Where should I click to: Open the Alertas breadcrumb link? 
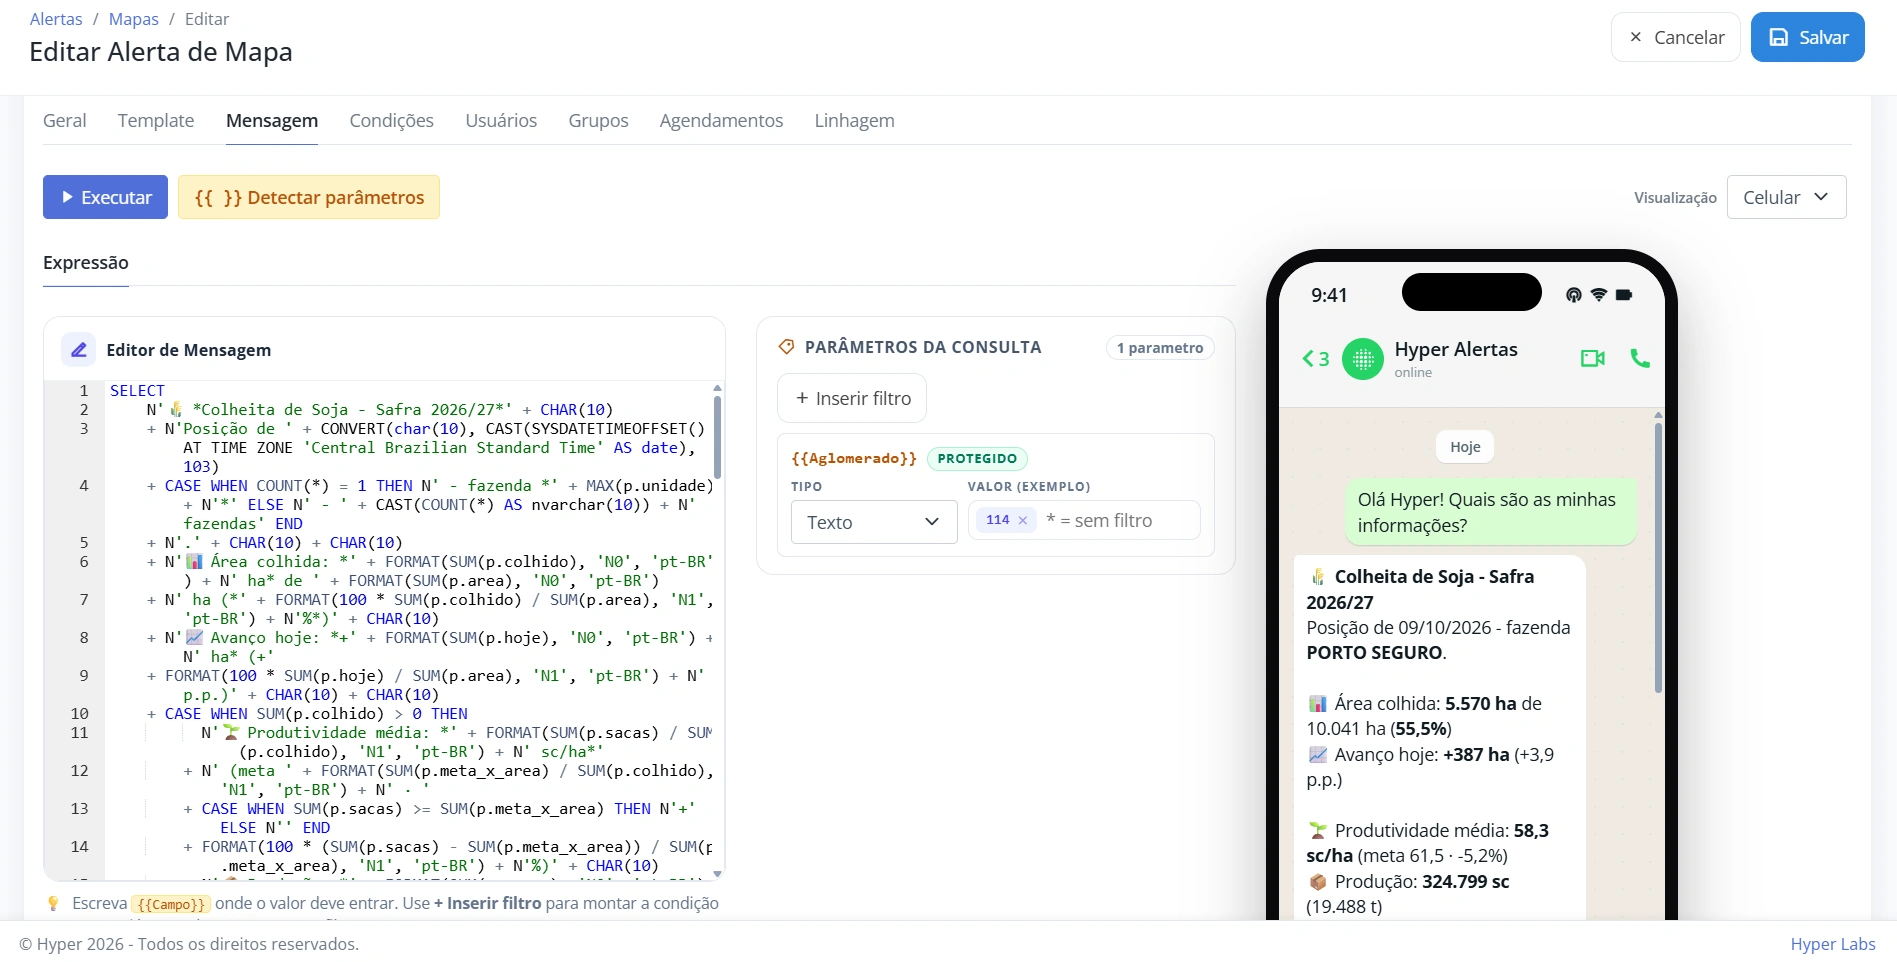56,19
